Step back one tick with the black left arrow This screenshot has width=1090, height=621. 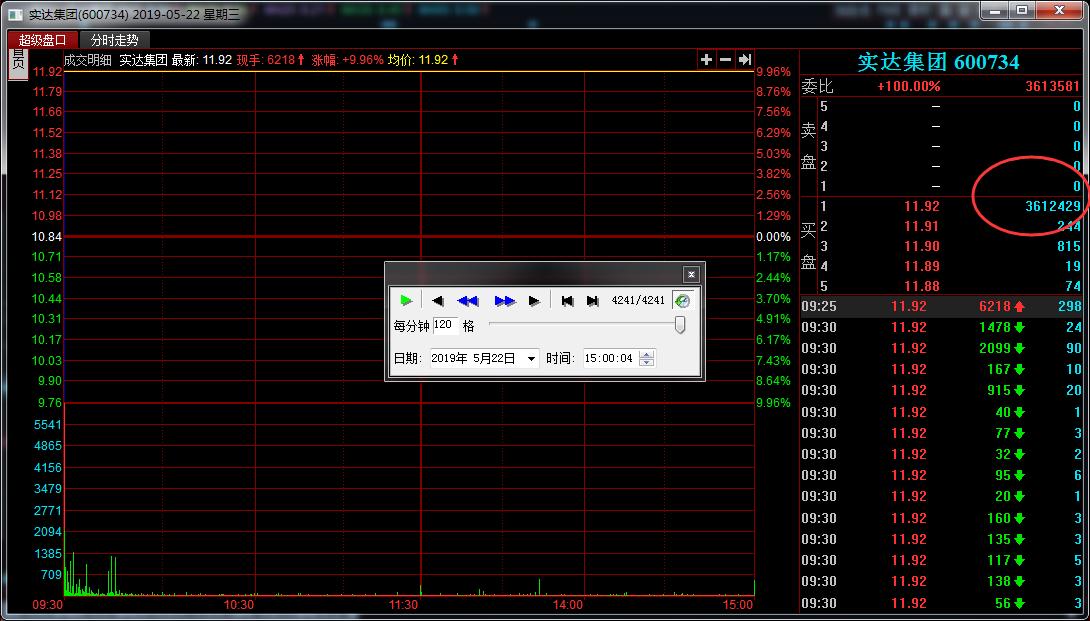click(x=437, y=301)
